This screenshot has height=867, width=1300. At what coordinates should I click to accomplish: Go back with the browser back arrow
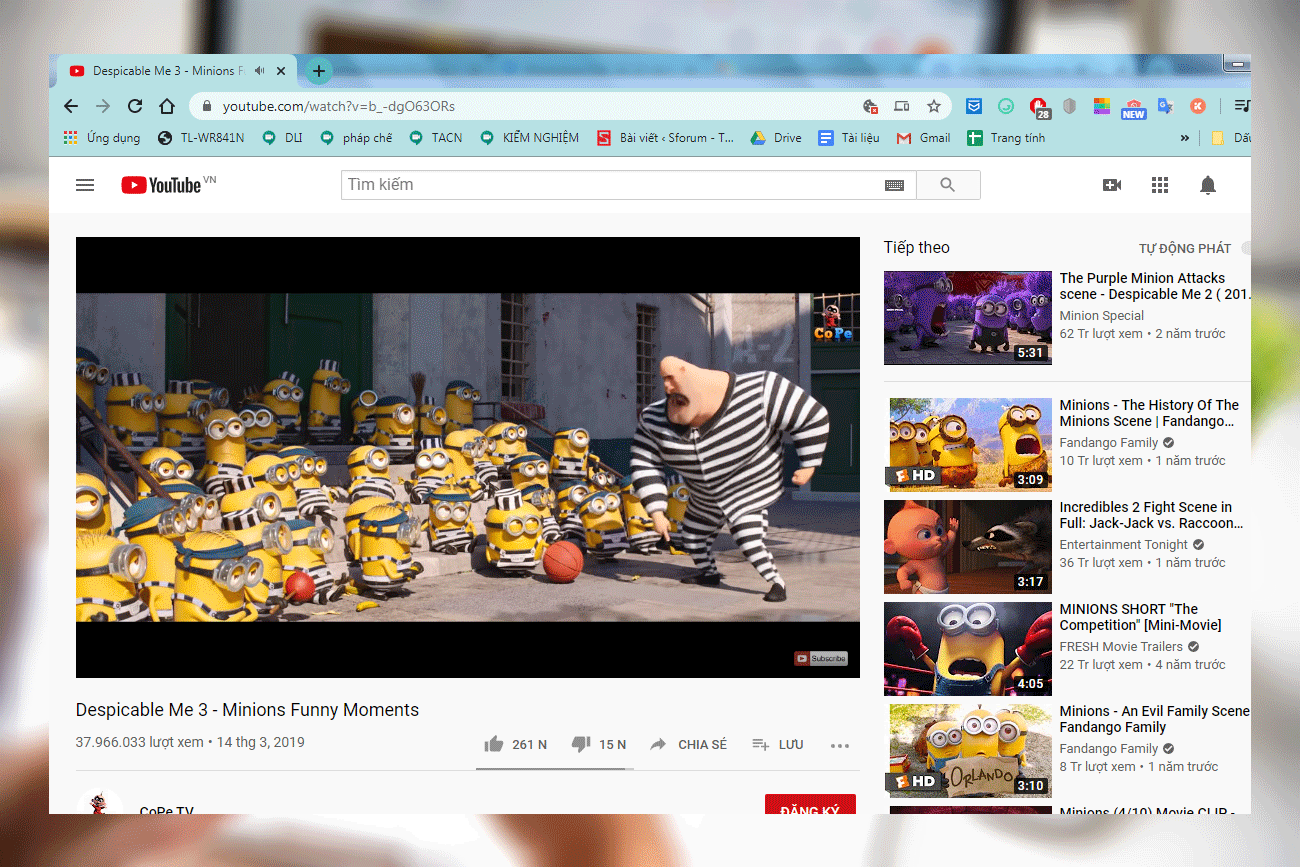pos(71,106)
